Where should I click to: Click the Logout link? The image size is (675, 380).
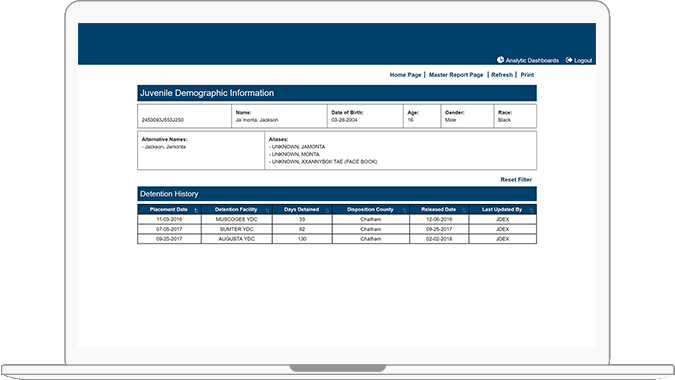point(583,60)
